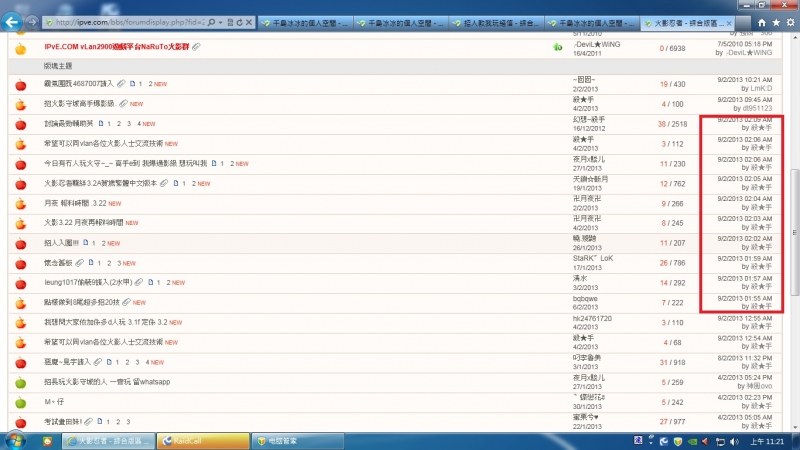The width and height of the screenshot is (800, 450).
Task: Click the taskbar clock showing 11:21
Action: pos(767,442)
